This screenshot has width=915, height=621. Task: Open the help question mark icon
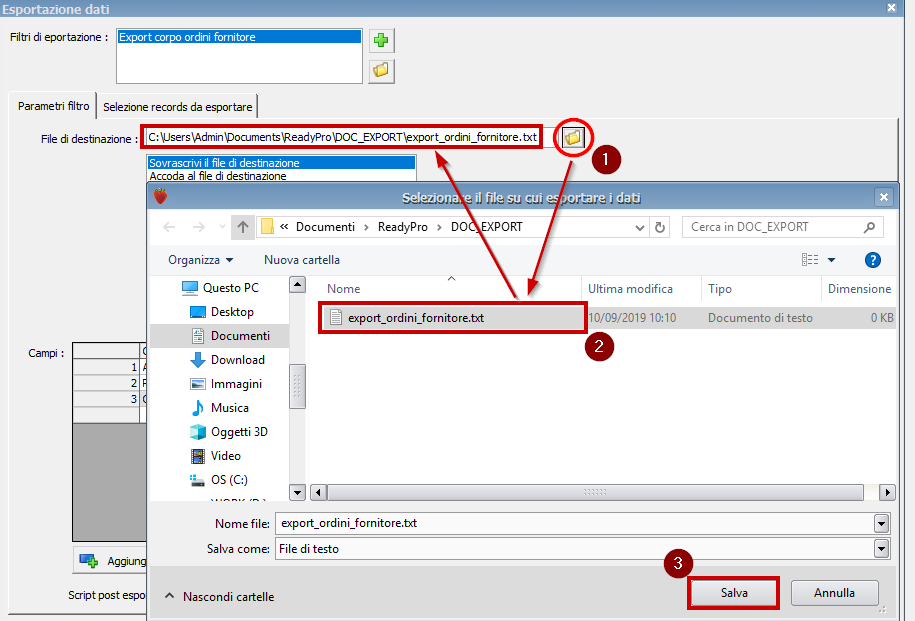(872, 260)
